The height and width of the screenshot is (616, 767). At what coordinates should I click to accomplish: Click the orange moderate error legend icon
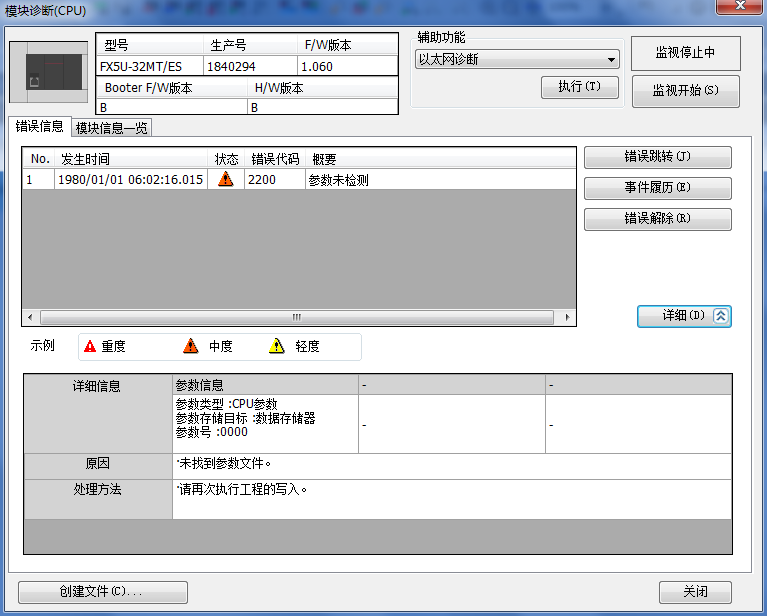click(x=191, y=347)
